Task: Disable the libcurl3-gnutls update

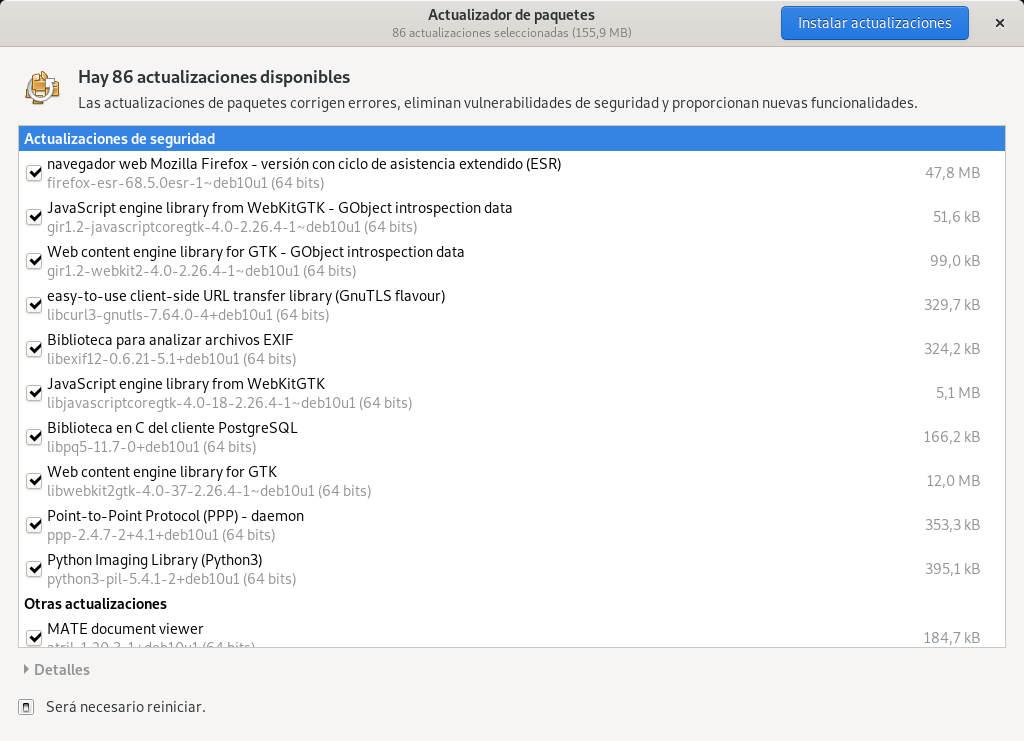Action: coord(33,305)
